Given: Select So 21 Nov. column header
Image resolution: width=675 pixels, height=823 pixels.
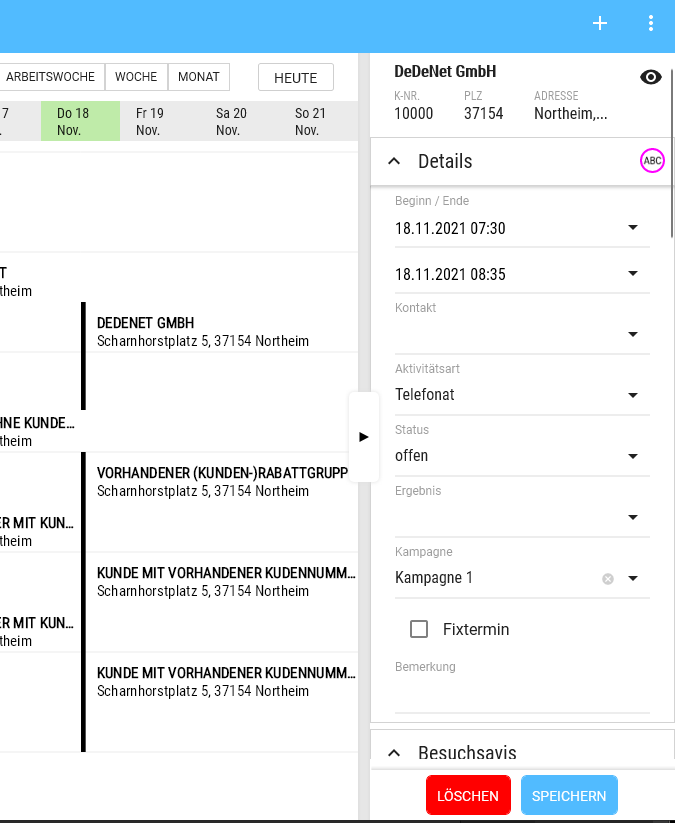Looking at the screenshot, I should tap(318, 121).
